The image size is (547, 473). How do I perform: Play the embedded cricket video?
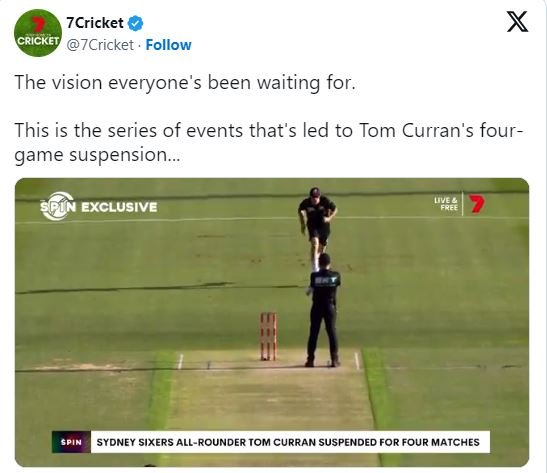tap(272, 322)
